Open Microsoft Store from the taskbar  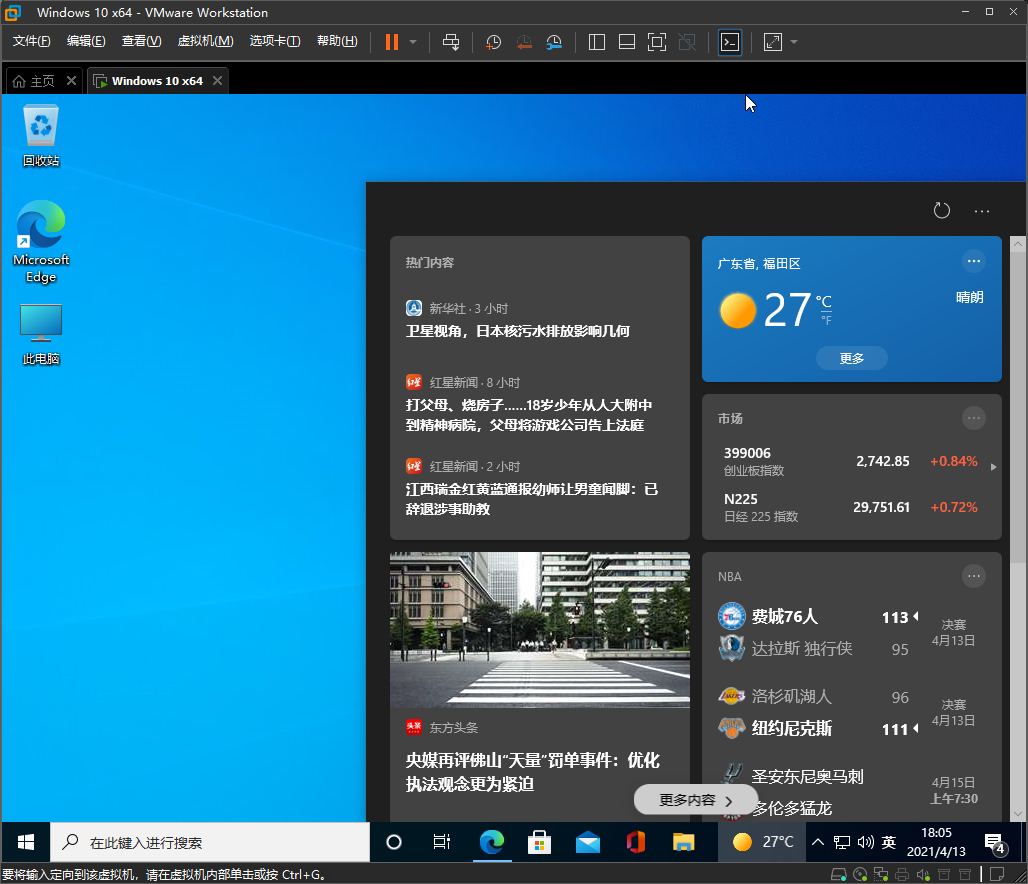coord(540,842)
